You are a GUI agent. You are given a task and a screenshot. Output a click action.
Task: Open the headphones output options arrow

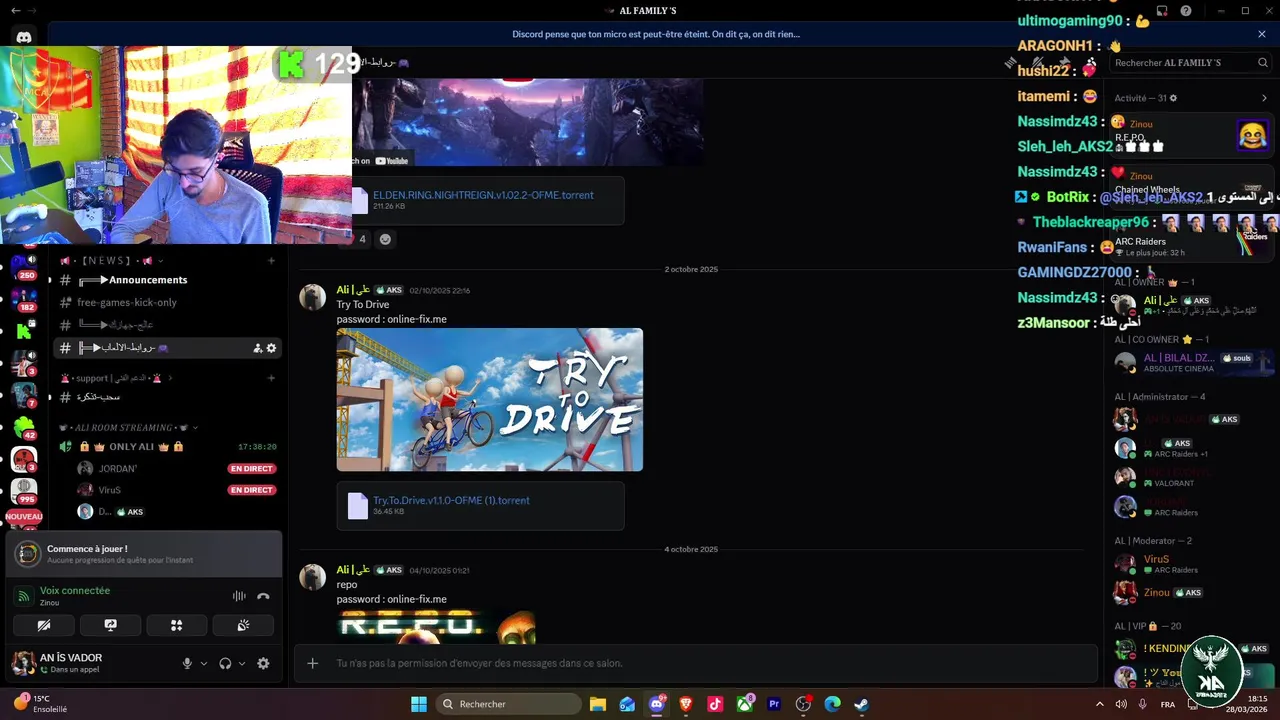pos(242,663)
